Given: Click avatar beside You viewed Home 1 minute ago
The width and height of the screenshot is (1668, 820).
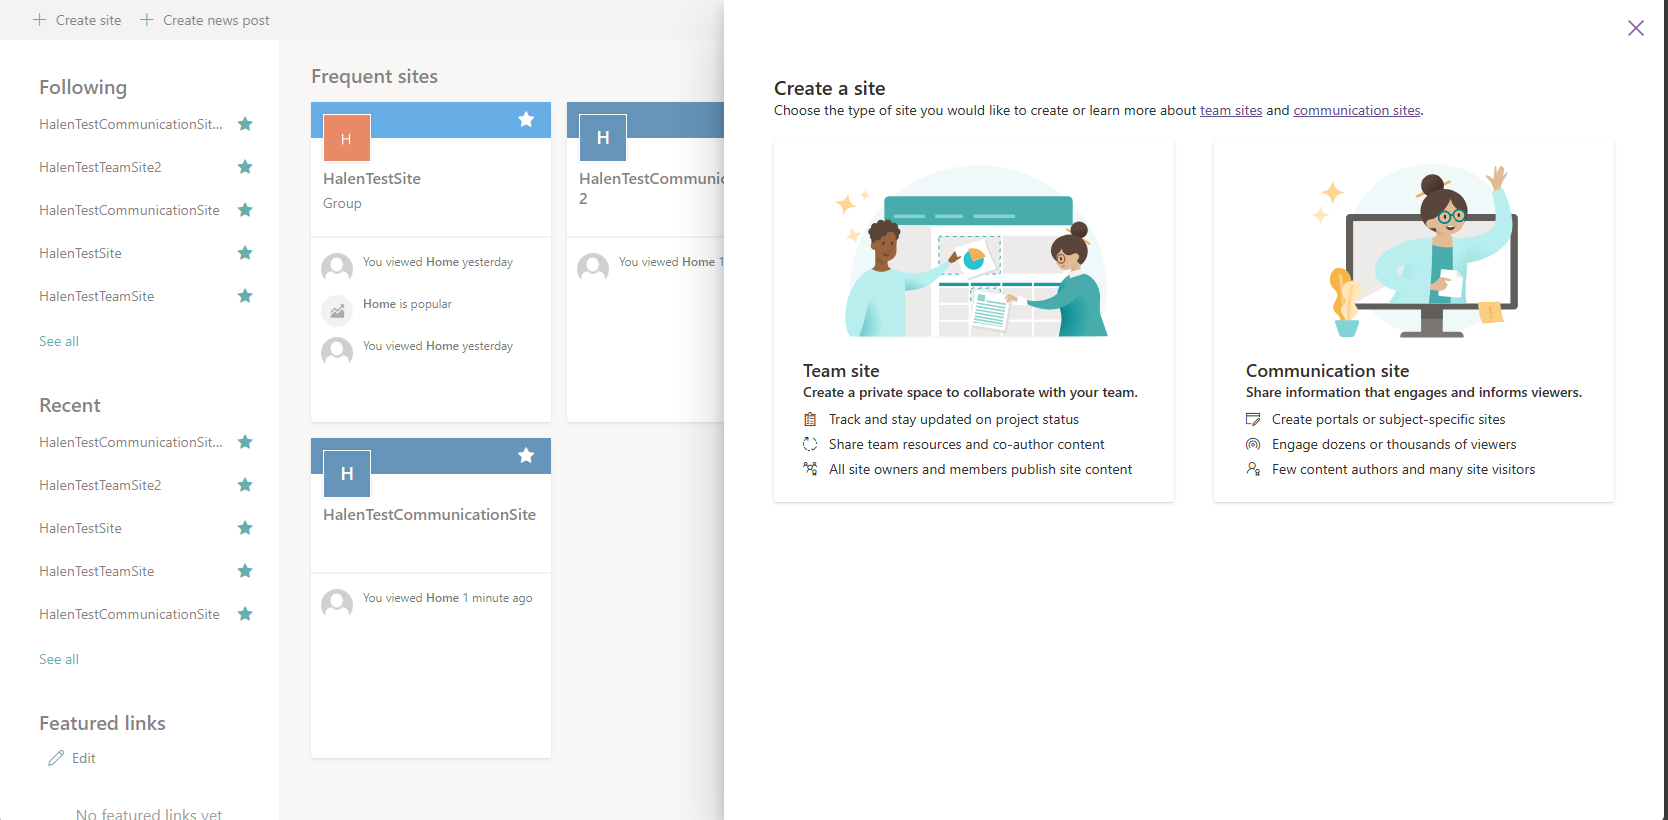Looking at the screenshot, I should pos(337,604).
